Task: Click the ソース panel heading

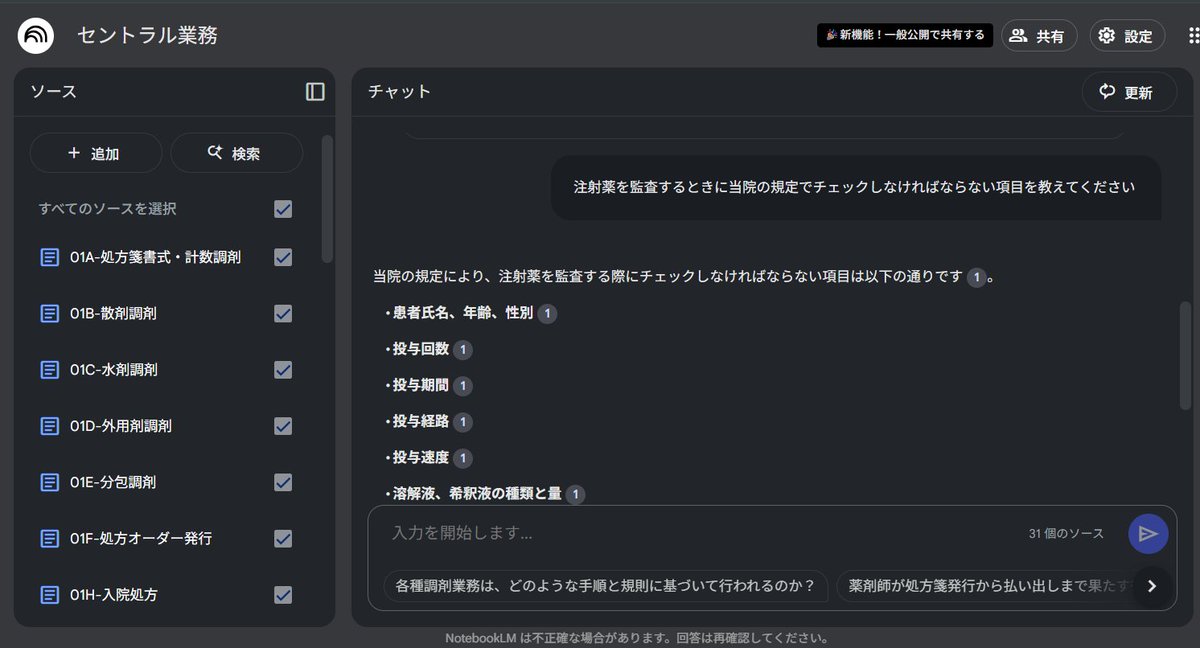Action: pos(53,92)
